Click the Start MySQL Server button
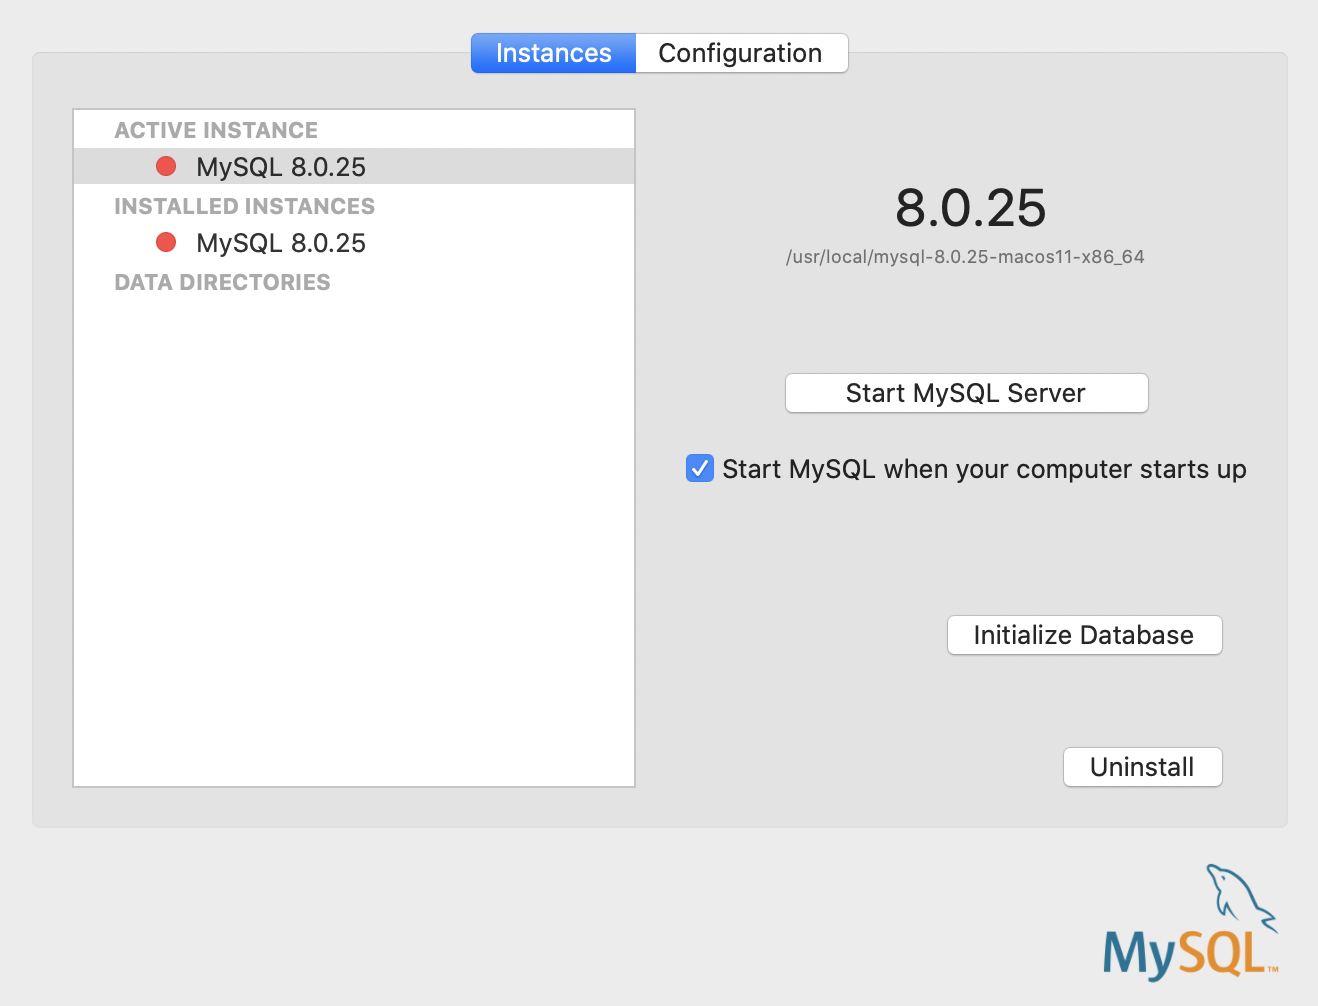The height and width of the screenshot is (1006, 1318). [966, 393]
